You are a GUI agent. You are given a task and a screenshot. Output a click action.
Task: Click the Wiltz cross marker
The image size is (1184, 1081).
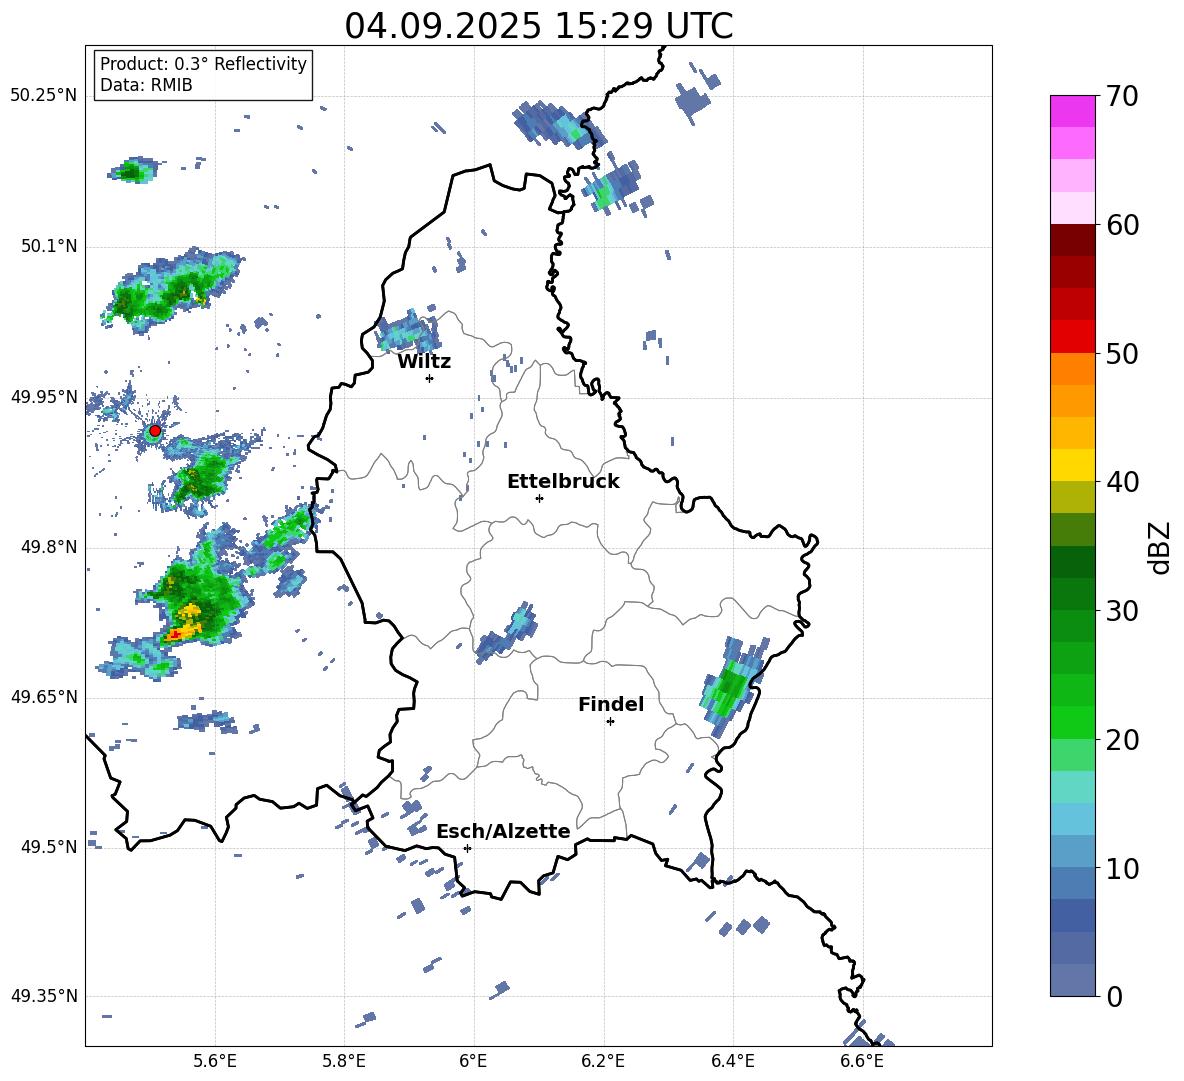[430, 378]
